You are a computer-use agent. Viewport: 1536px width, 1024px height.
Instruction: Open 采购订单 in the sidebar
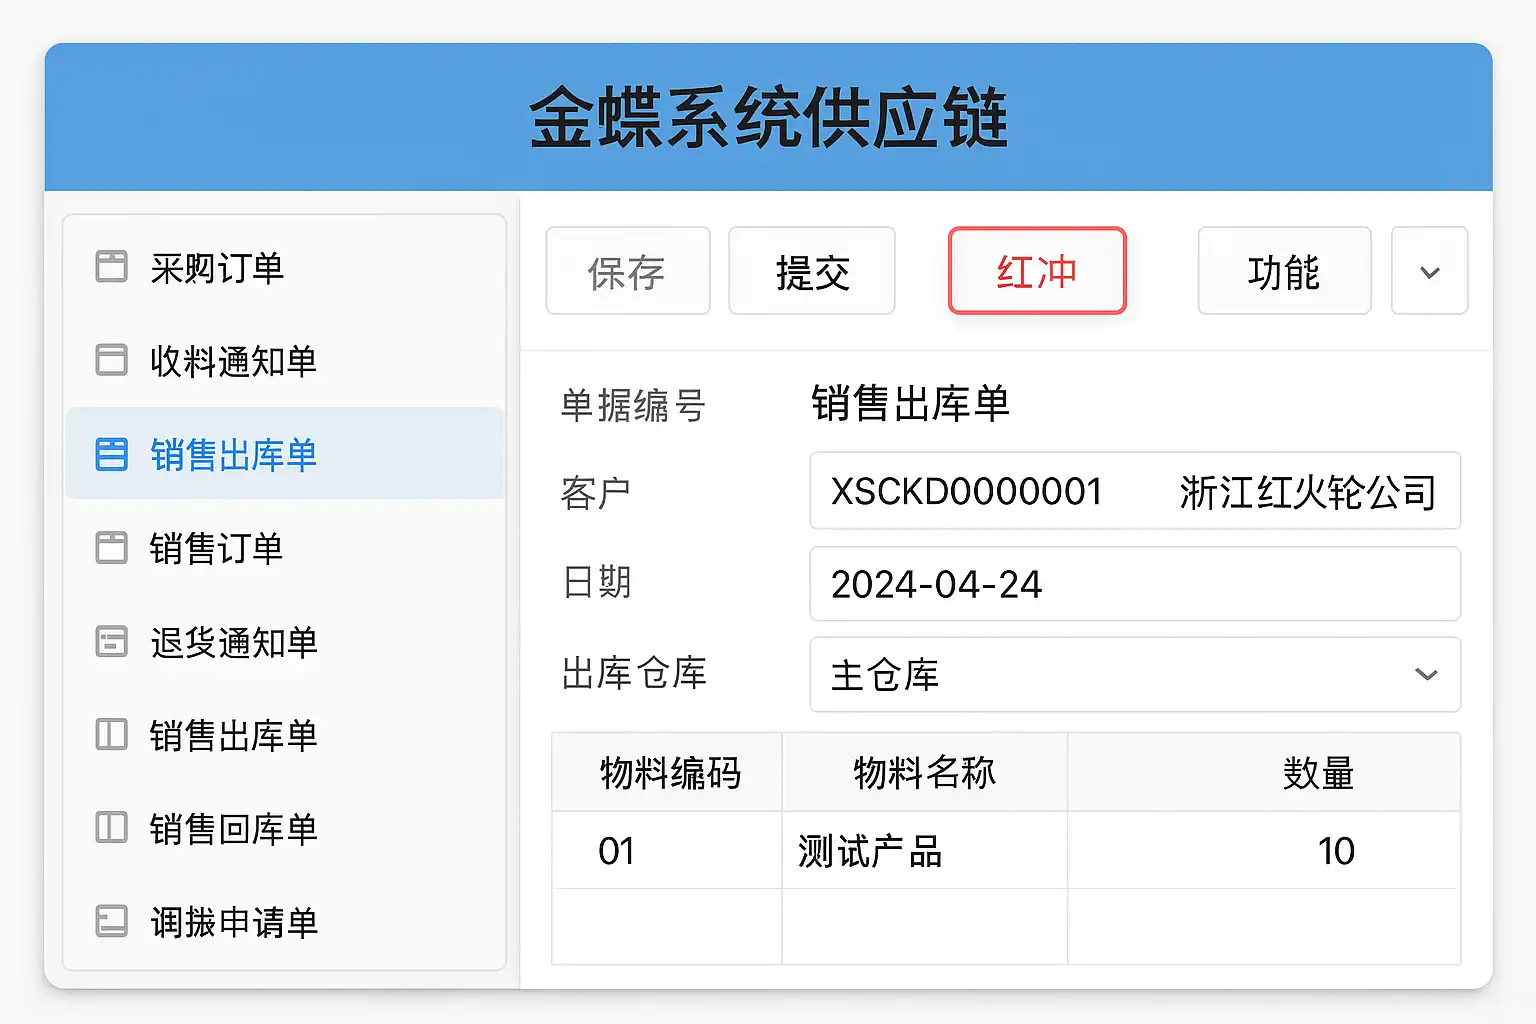[285, 268]
